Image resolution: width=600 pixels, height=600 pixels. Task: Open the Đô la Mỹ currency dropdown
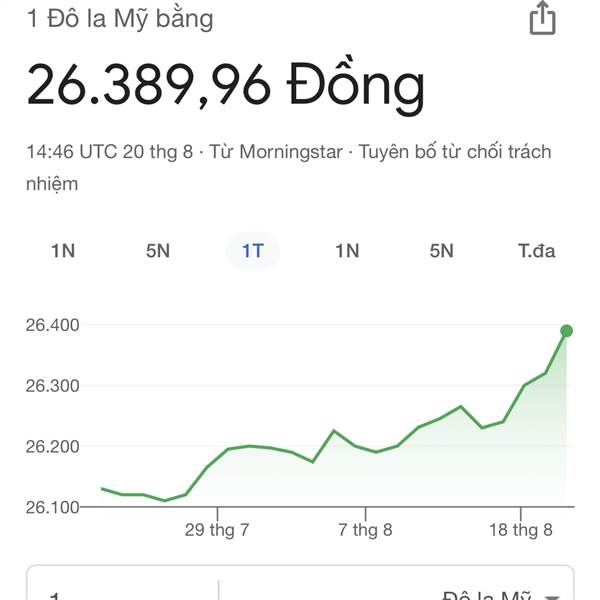point(486,595)
